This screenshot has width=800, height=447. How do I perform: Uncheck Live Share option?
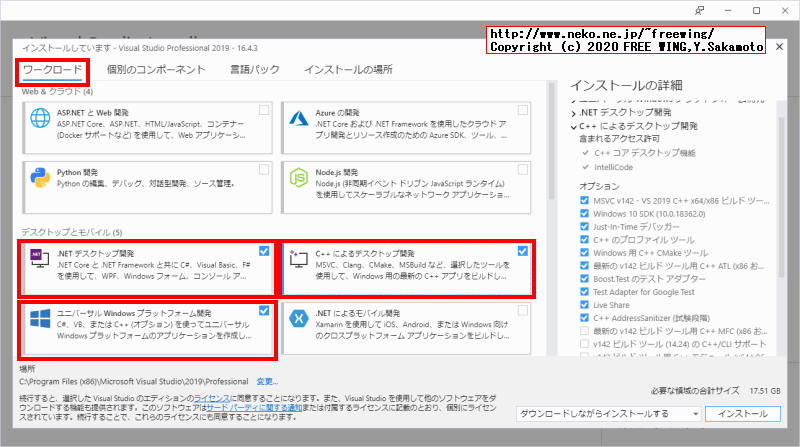584,305
